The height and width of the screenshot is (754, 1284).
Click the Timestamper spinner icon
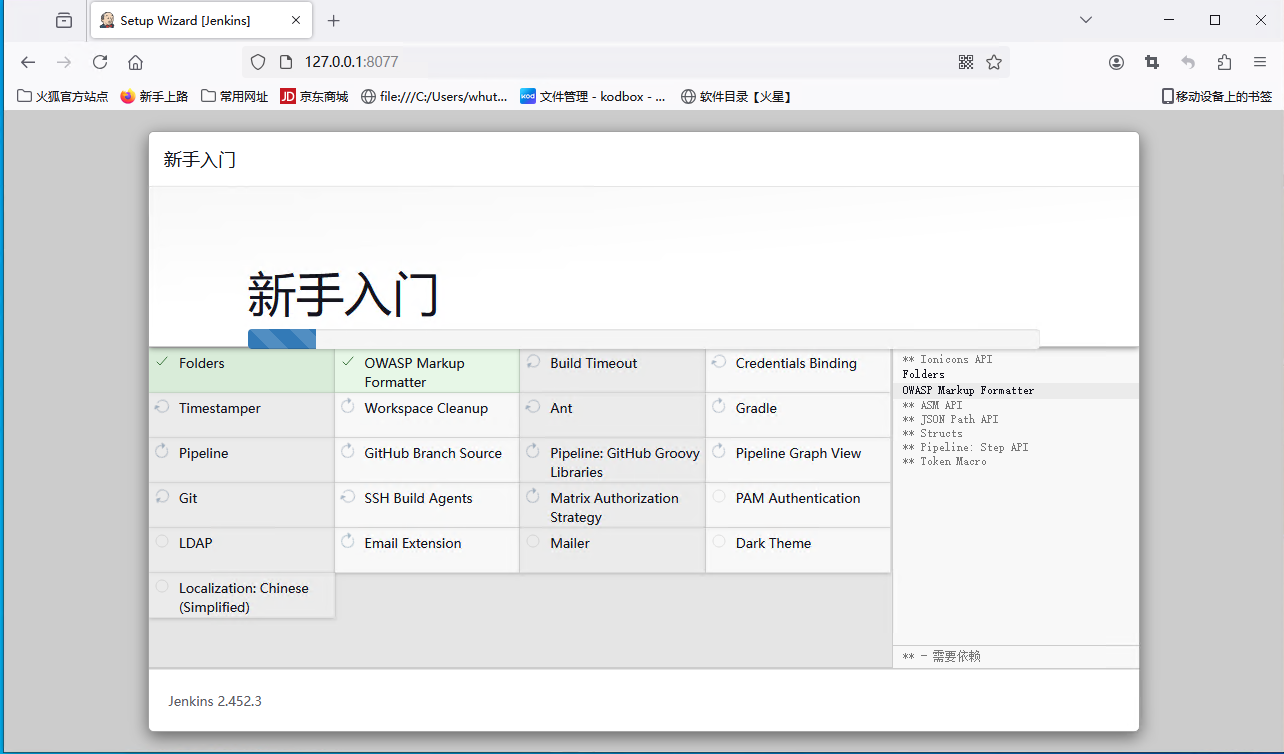162,407
